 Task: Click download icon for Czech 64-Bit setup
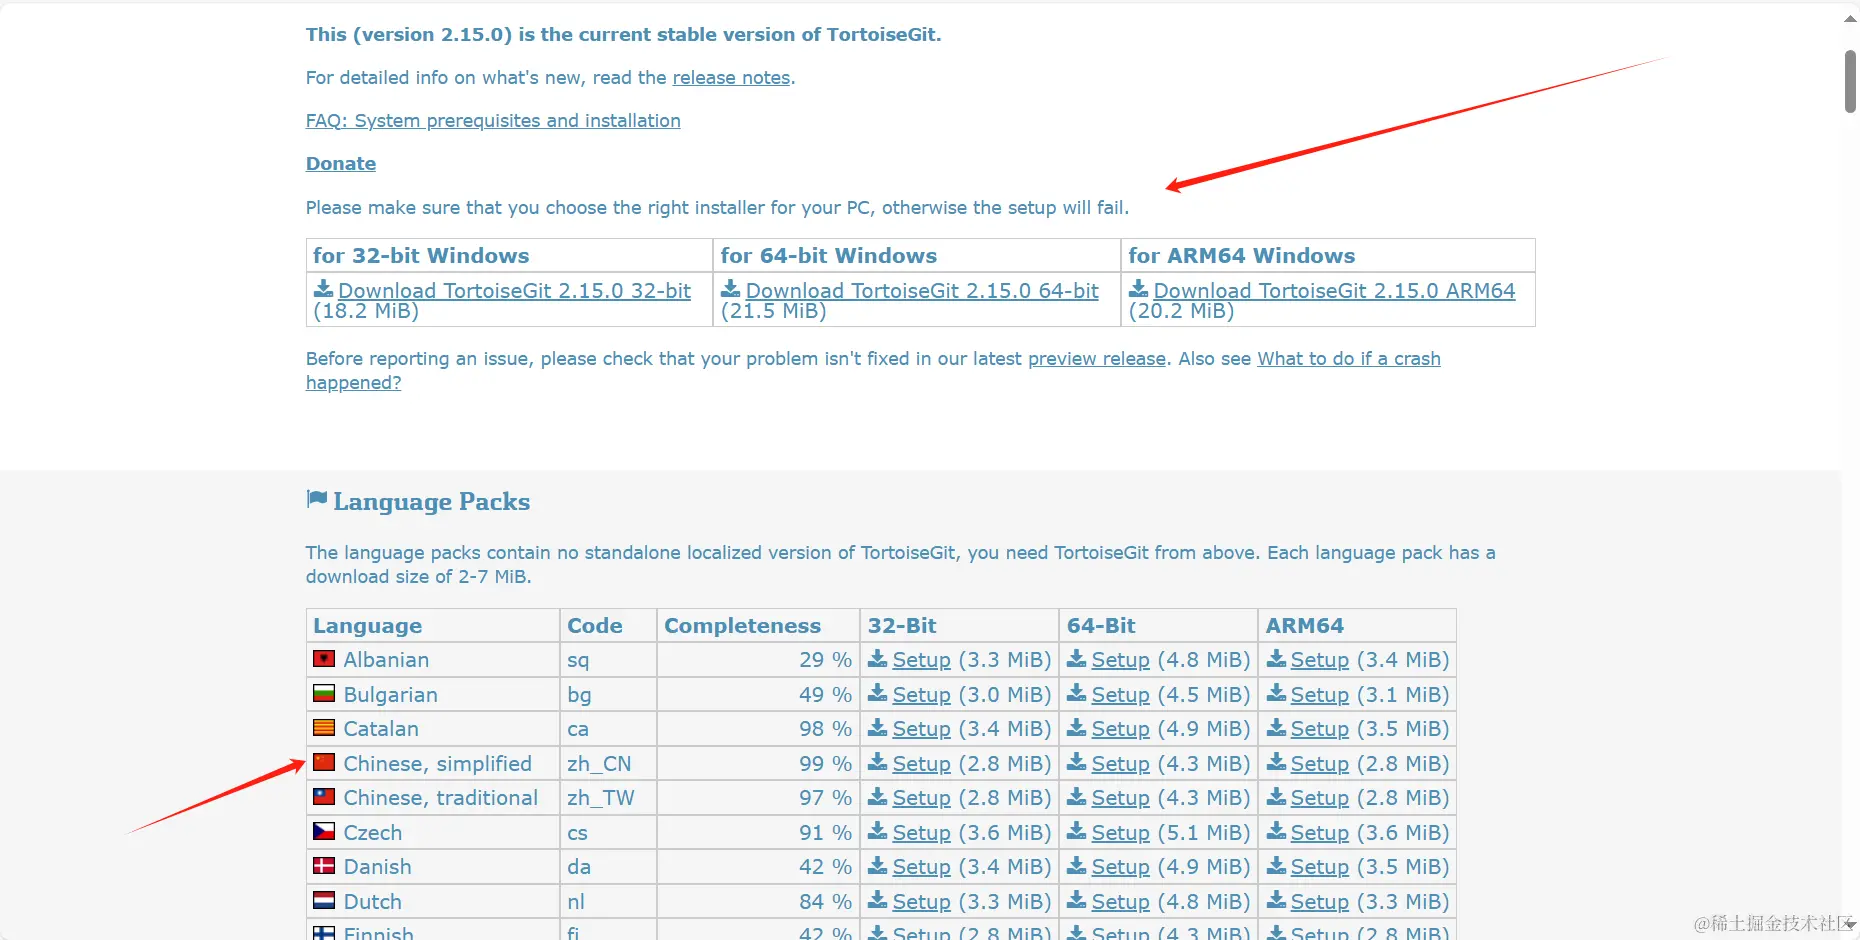click(x=1076, y=831)
